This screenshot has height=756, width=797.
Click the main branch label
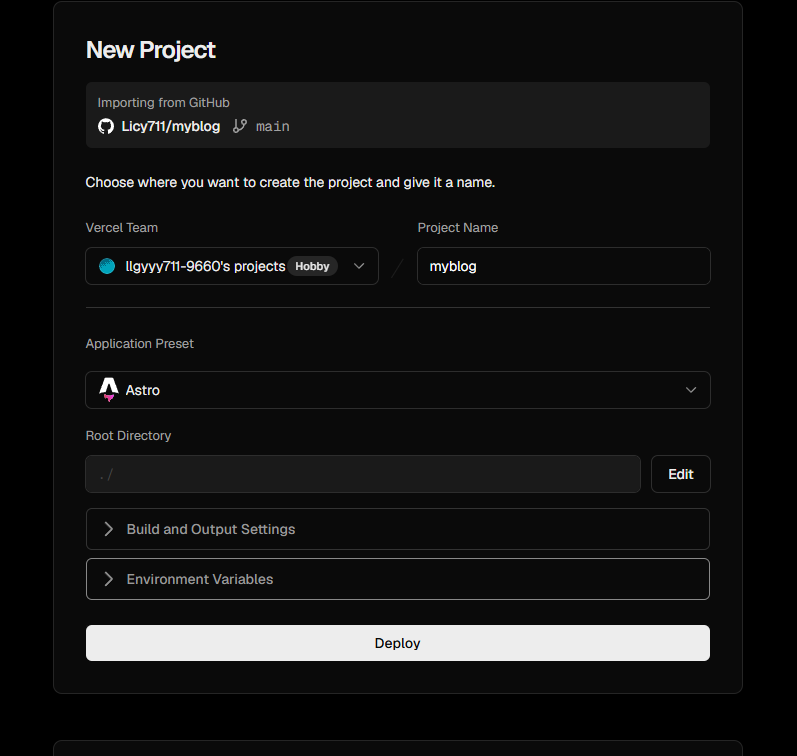pyautogui.click(x=272, y=126)
